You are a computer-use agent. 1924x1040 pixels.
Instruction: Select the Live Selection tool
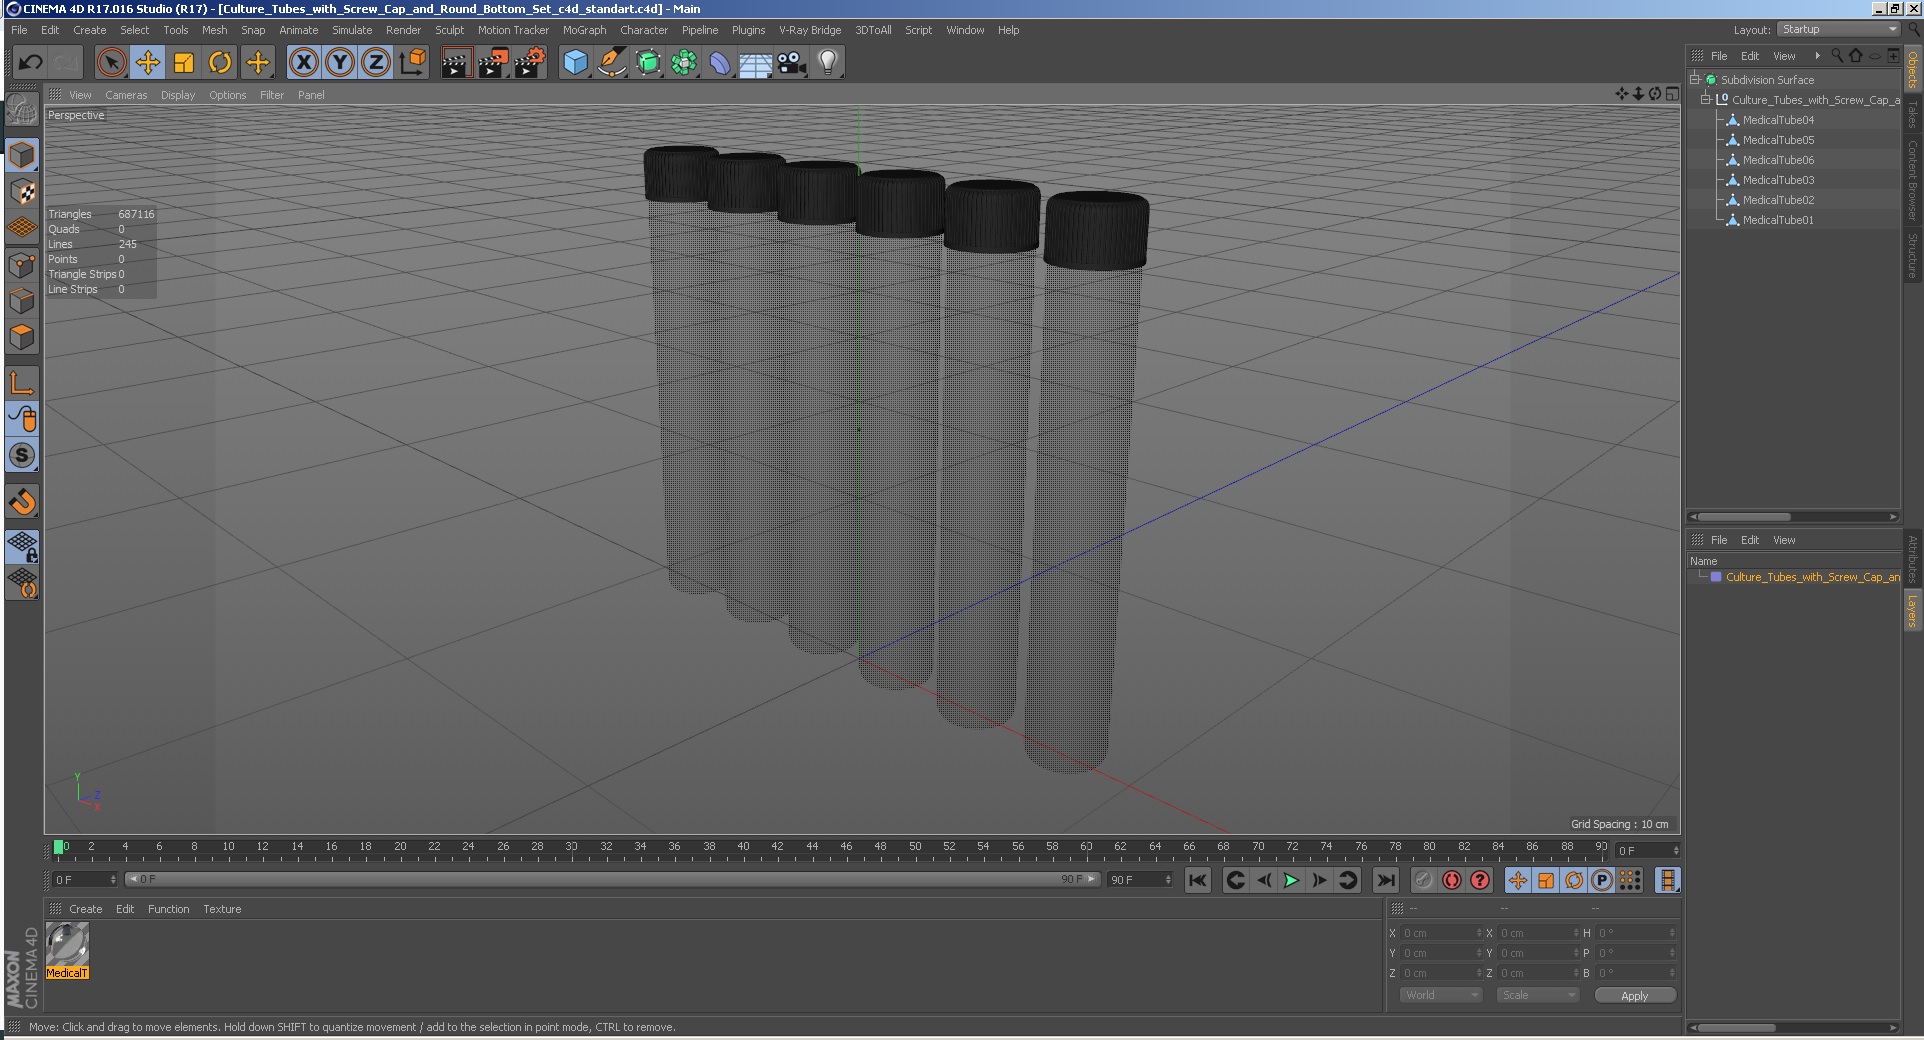click(112, 63)
